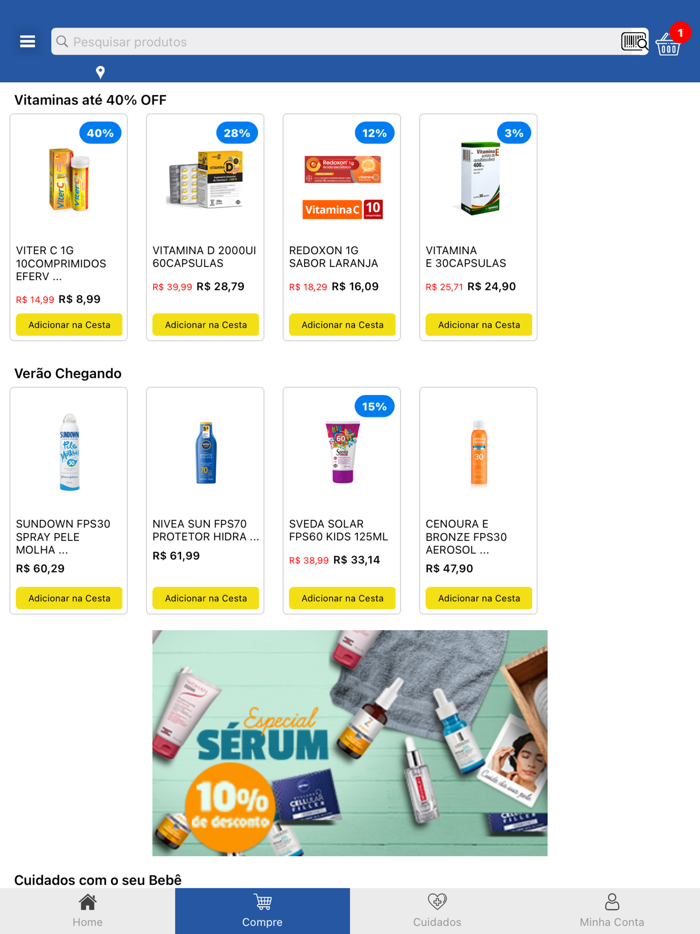Viewport: 700px width, 934px height.
Task: Add Redoxon 1G to basket
Action: tap(342, 325)
